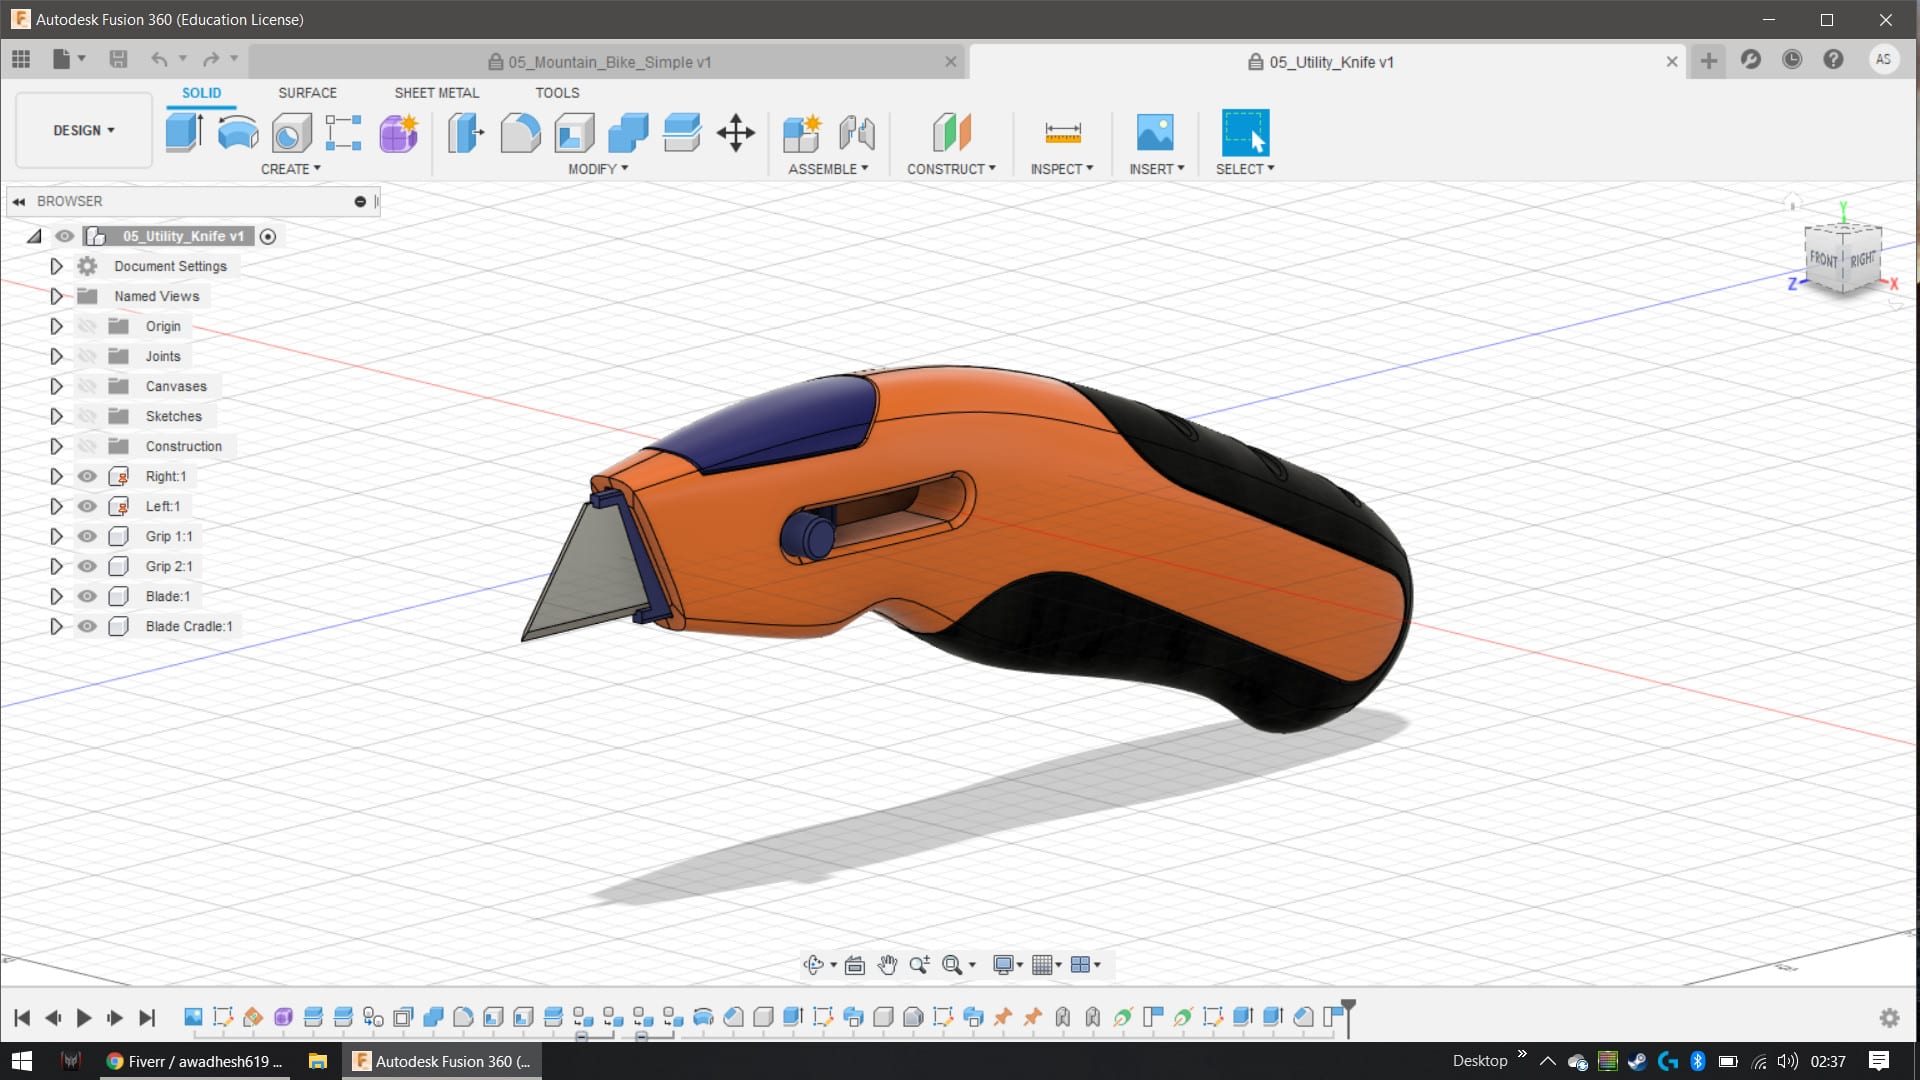
Task: Hide the Blade Cradle:1 component
Action: 87,626
